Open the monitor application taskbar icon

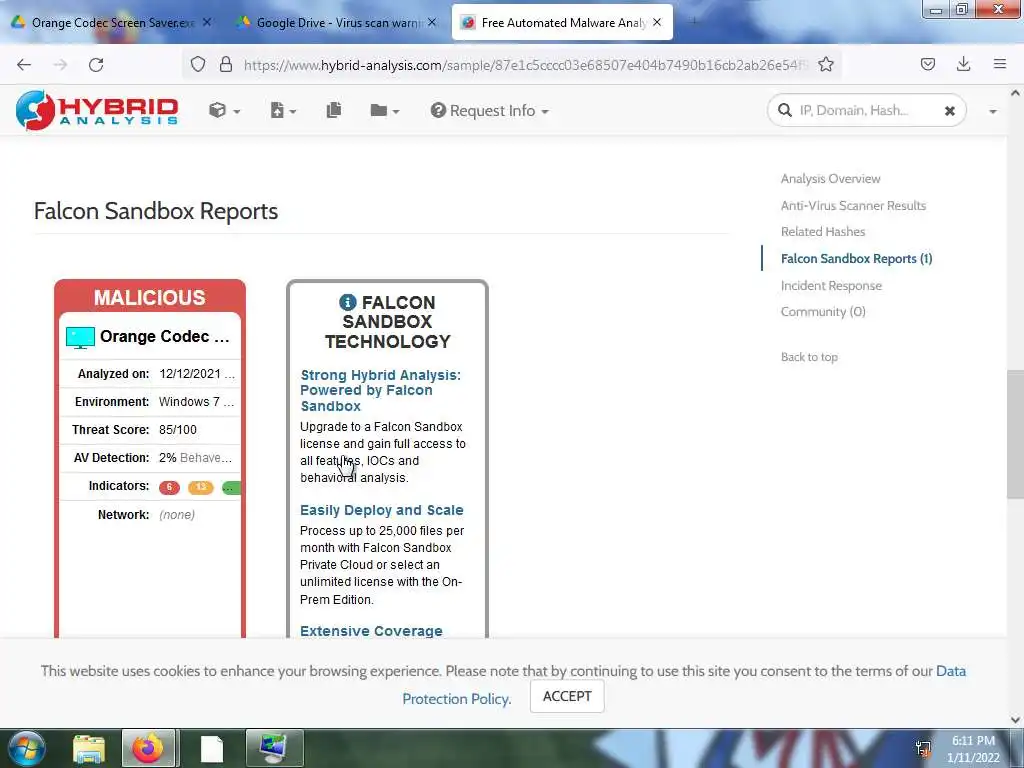click(x=274, y=748)
